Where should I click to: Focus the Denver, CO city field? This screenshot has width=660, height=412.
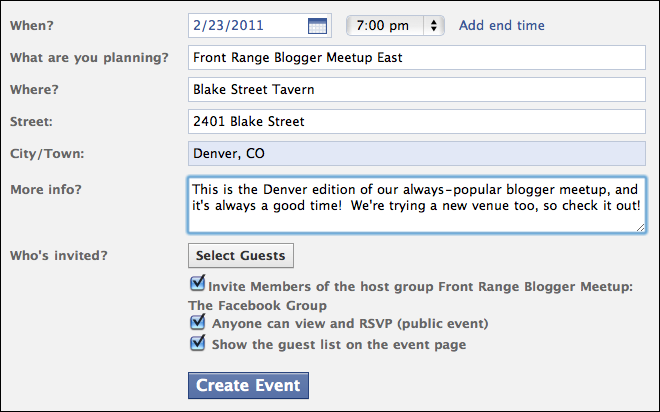click(x=417, y=154)
